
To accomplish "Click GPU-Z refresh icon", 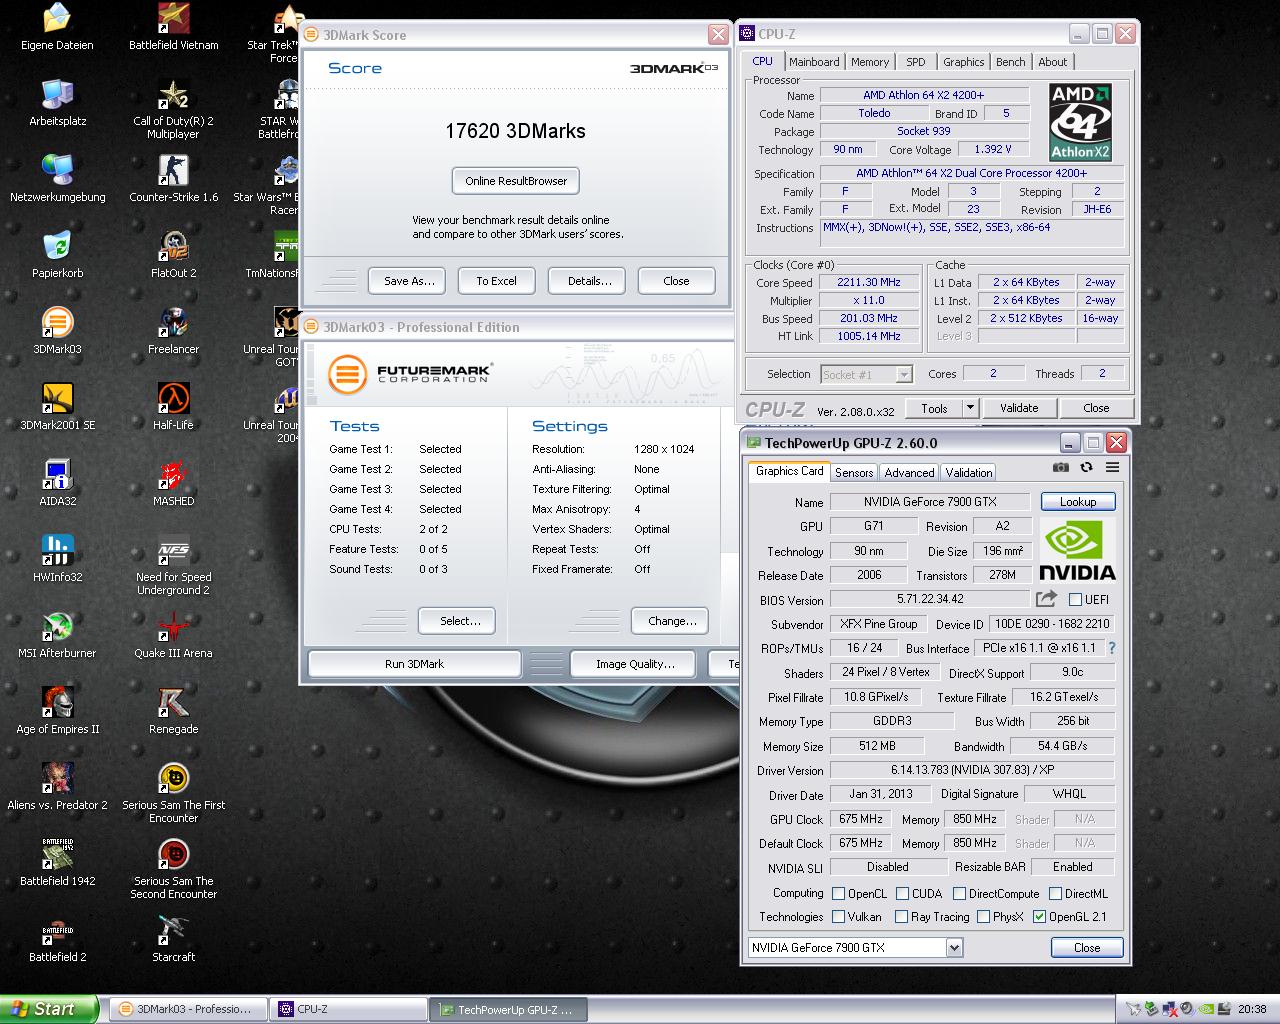I will [x=1086, y=467].
